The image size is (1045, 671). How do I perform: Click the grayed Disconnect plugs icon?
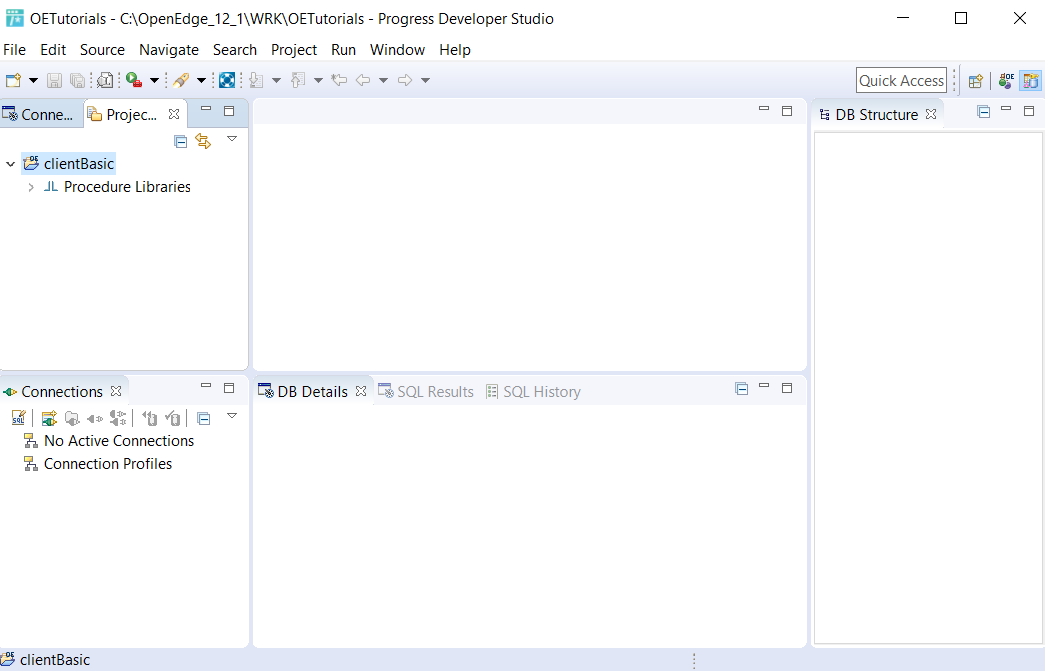tap(118, 418)
